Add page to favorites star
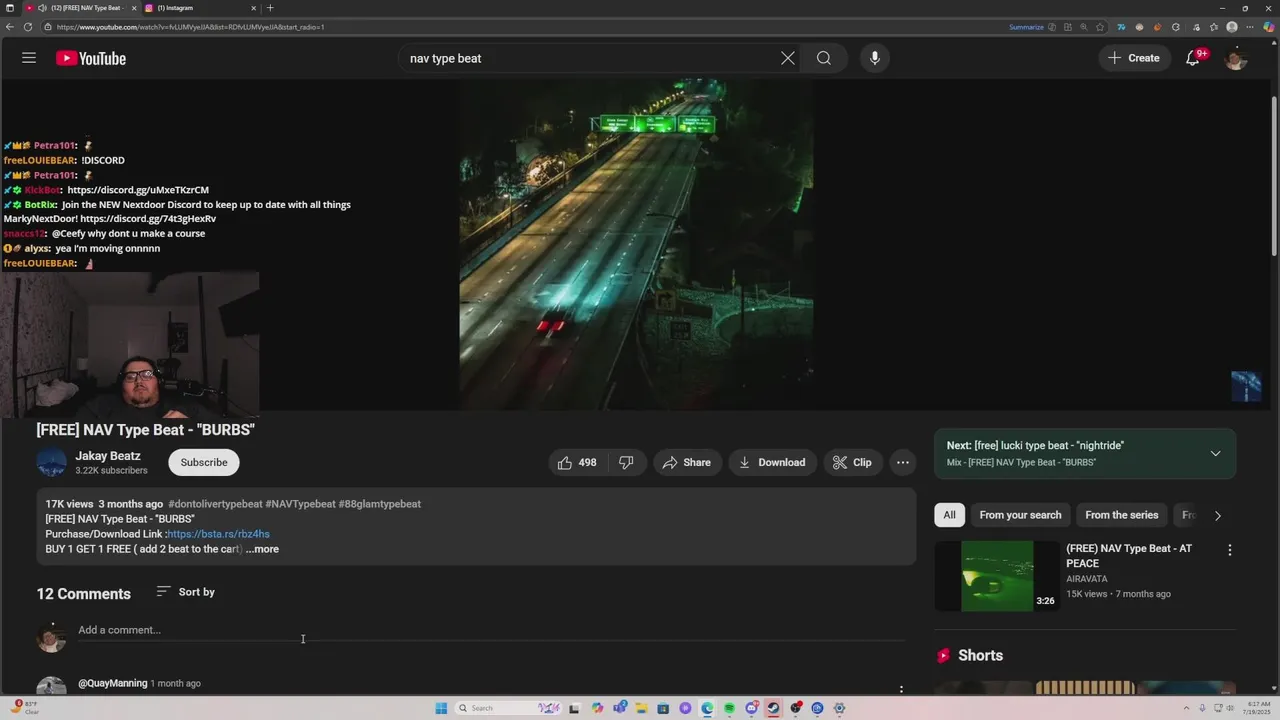Viewport: 1280px width, 720px height. pyautogui.click(x=1100, y=27)
